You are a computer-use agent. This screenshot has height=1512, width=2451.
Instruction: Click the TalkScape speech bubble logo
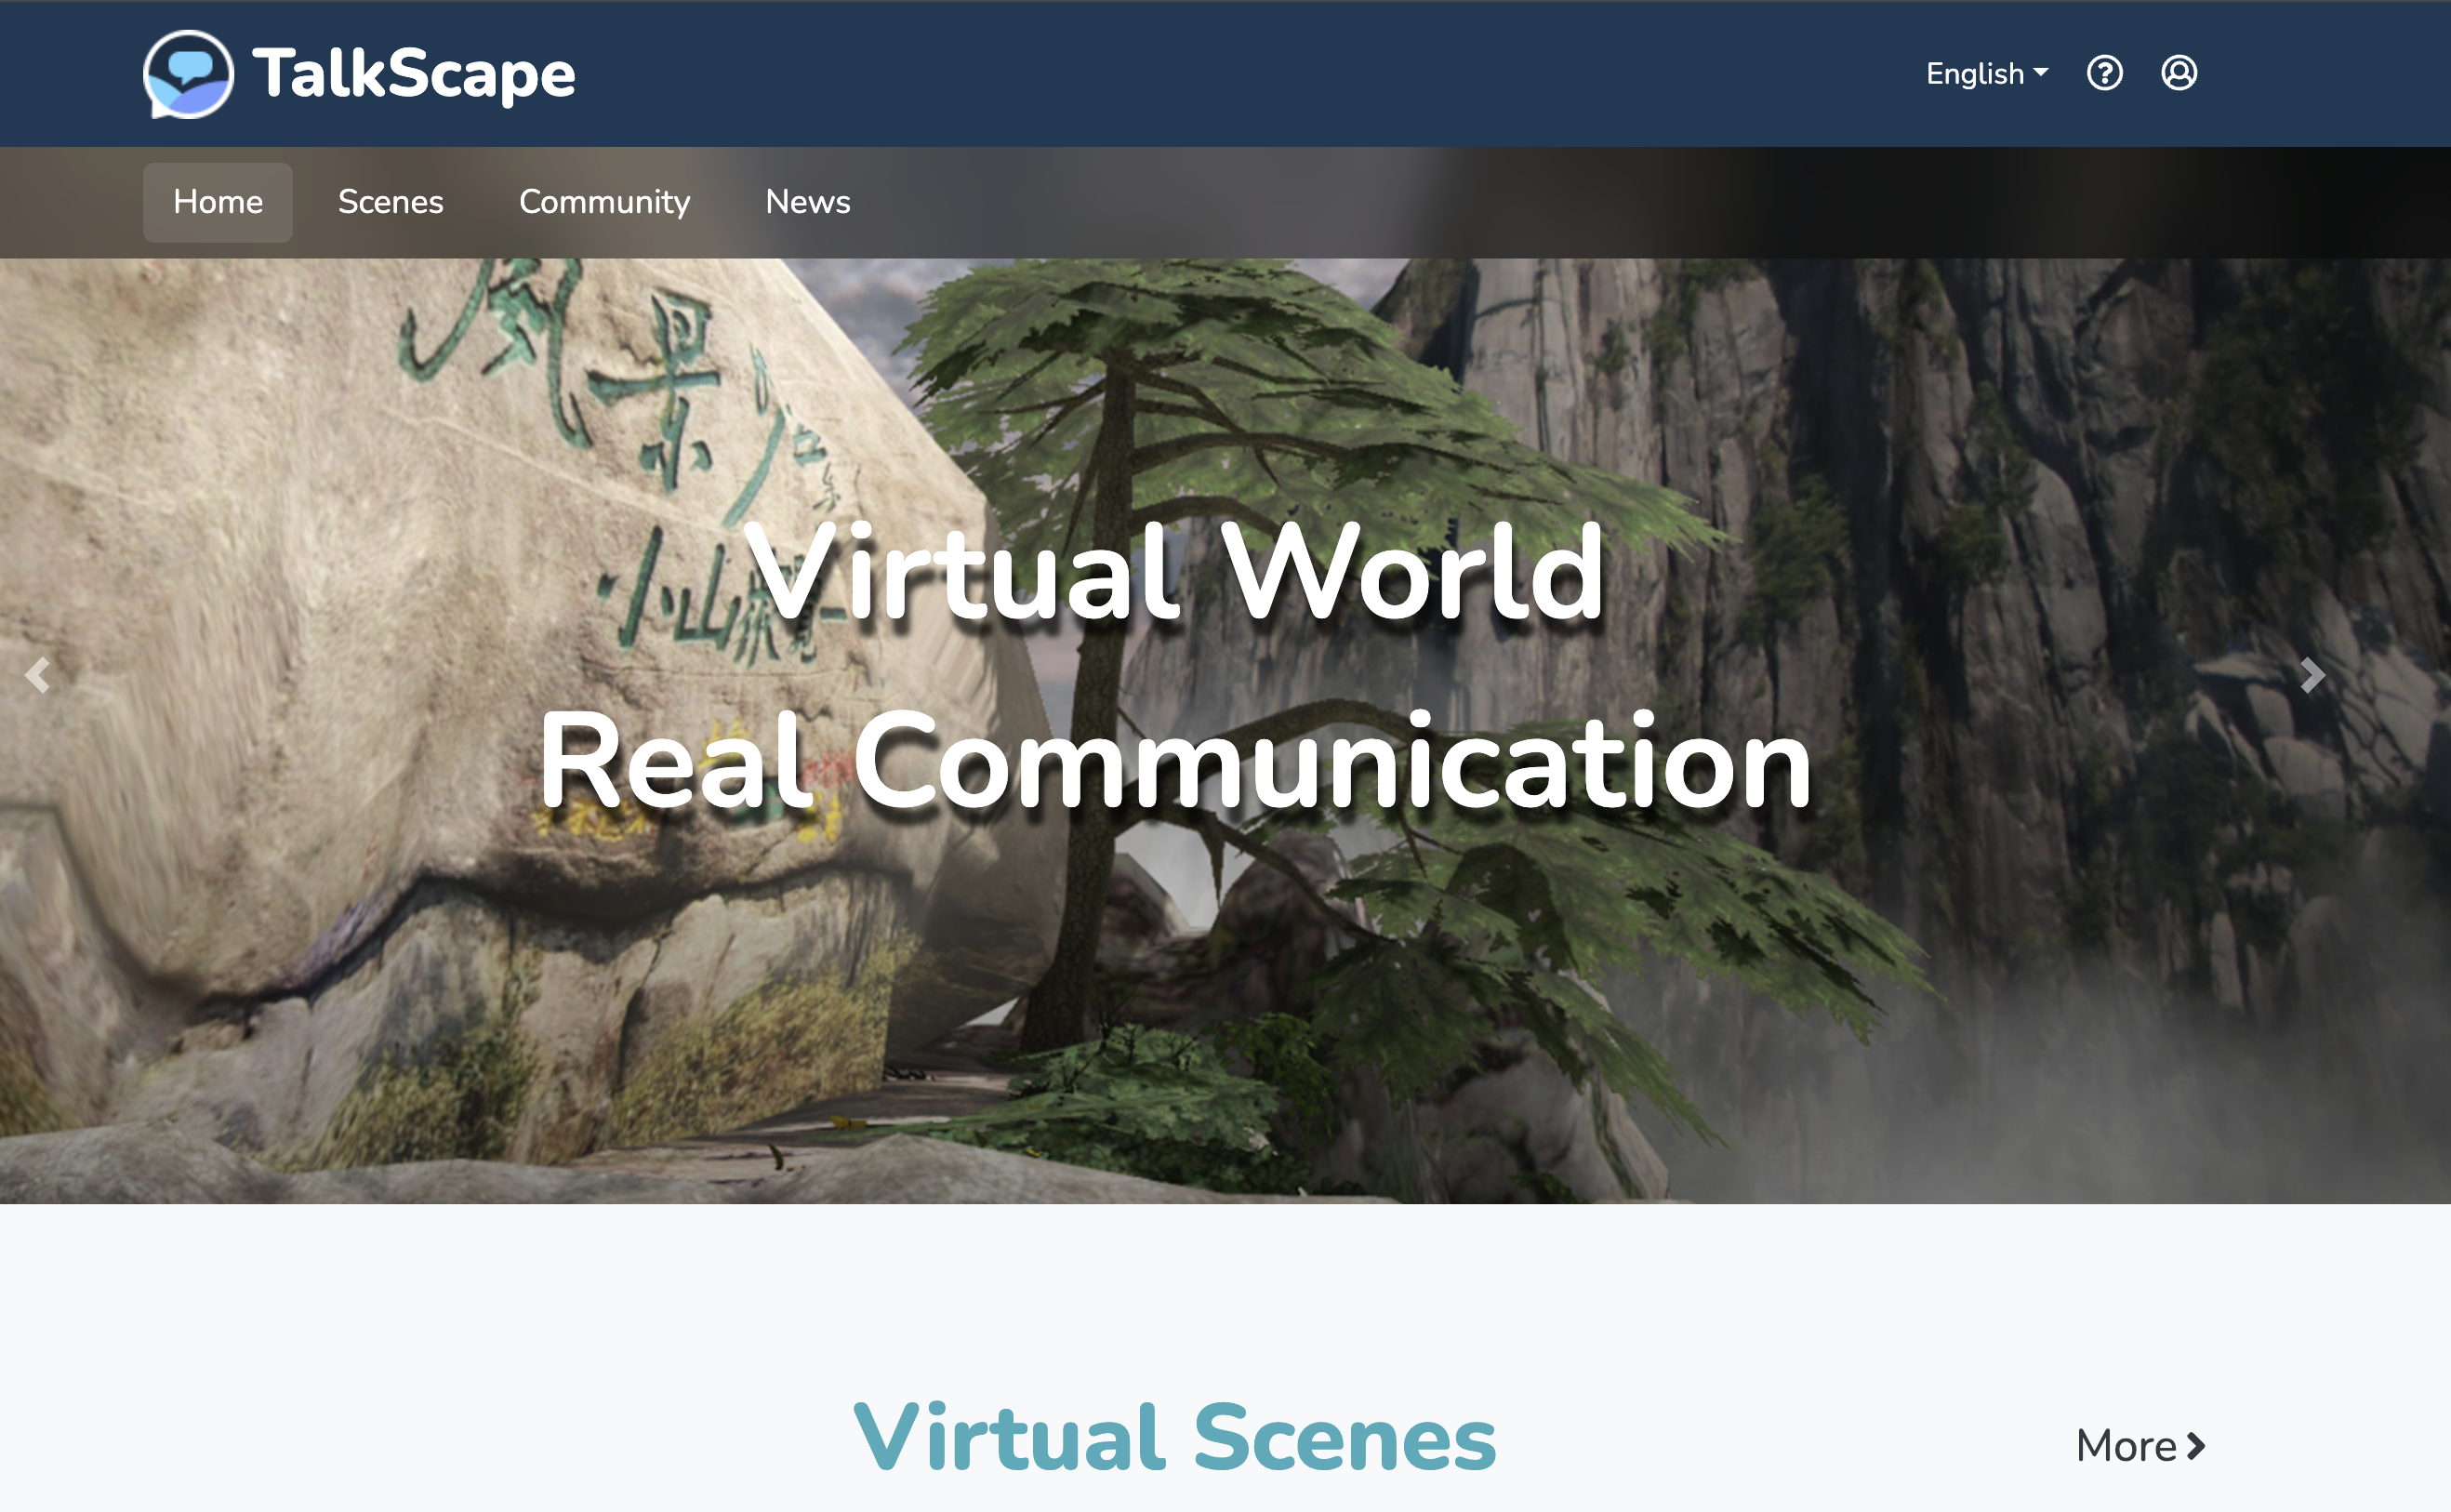click(x=188, y=74)
